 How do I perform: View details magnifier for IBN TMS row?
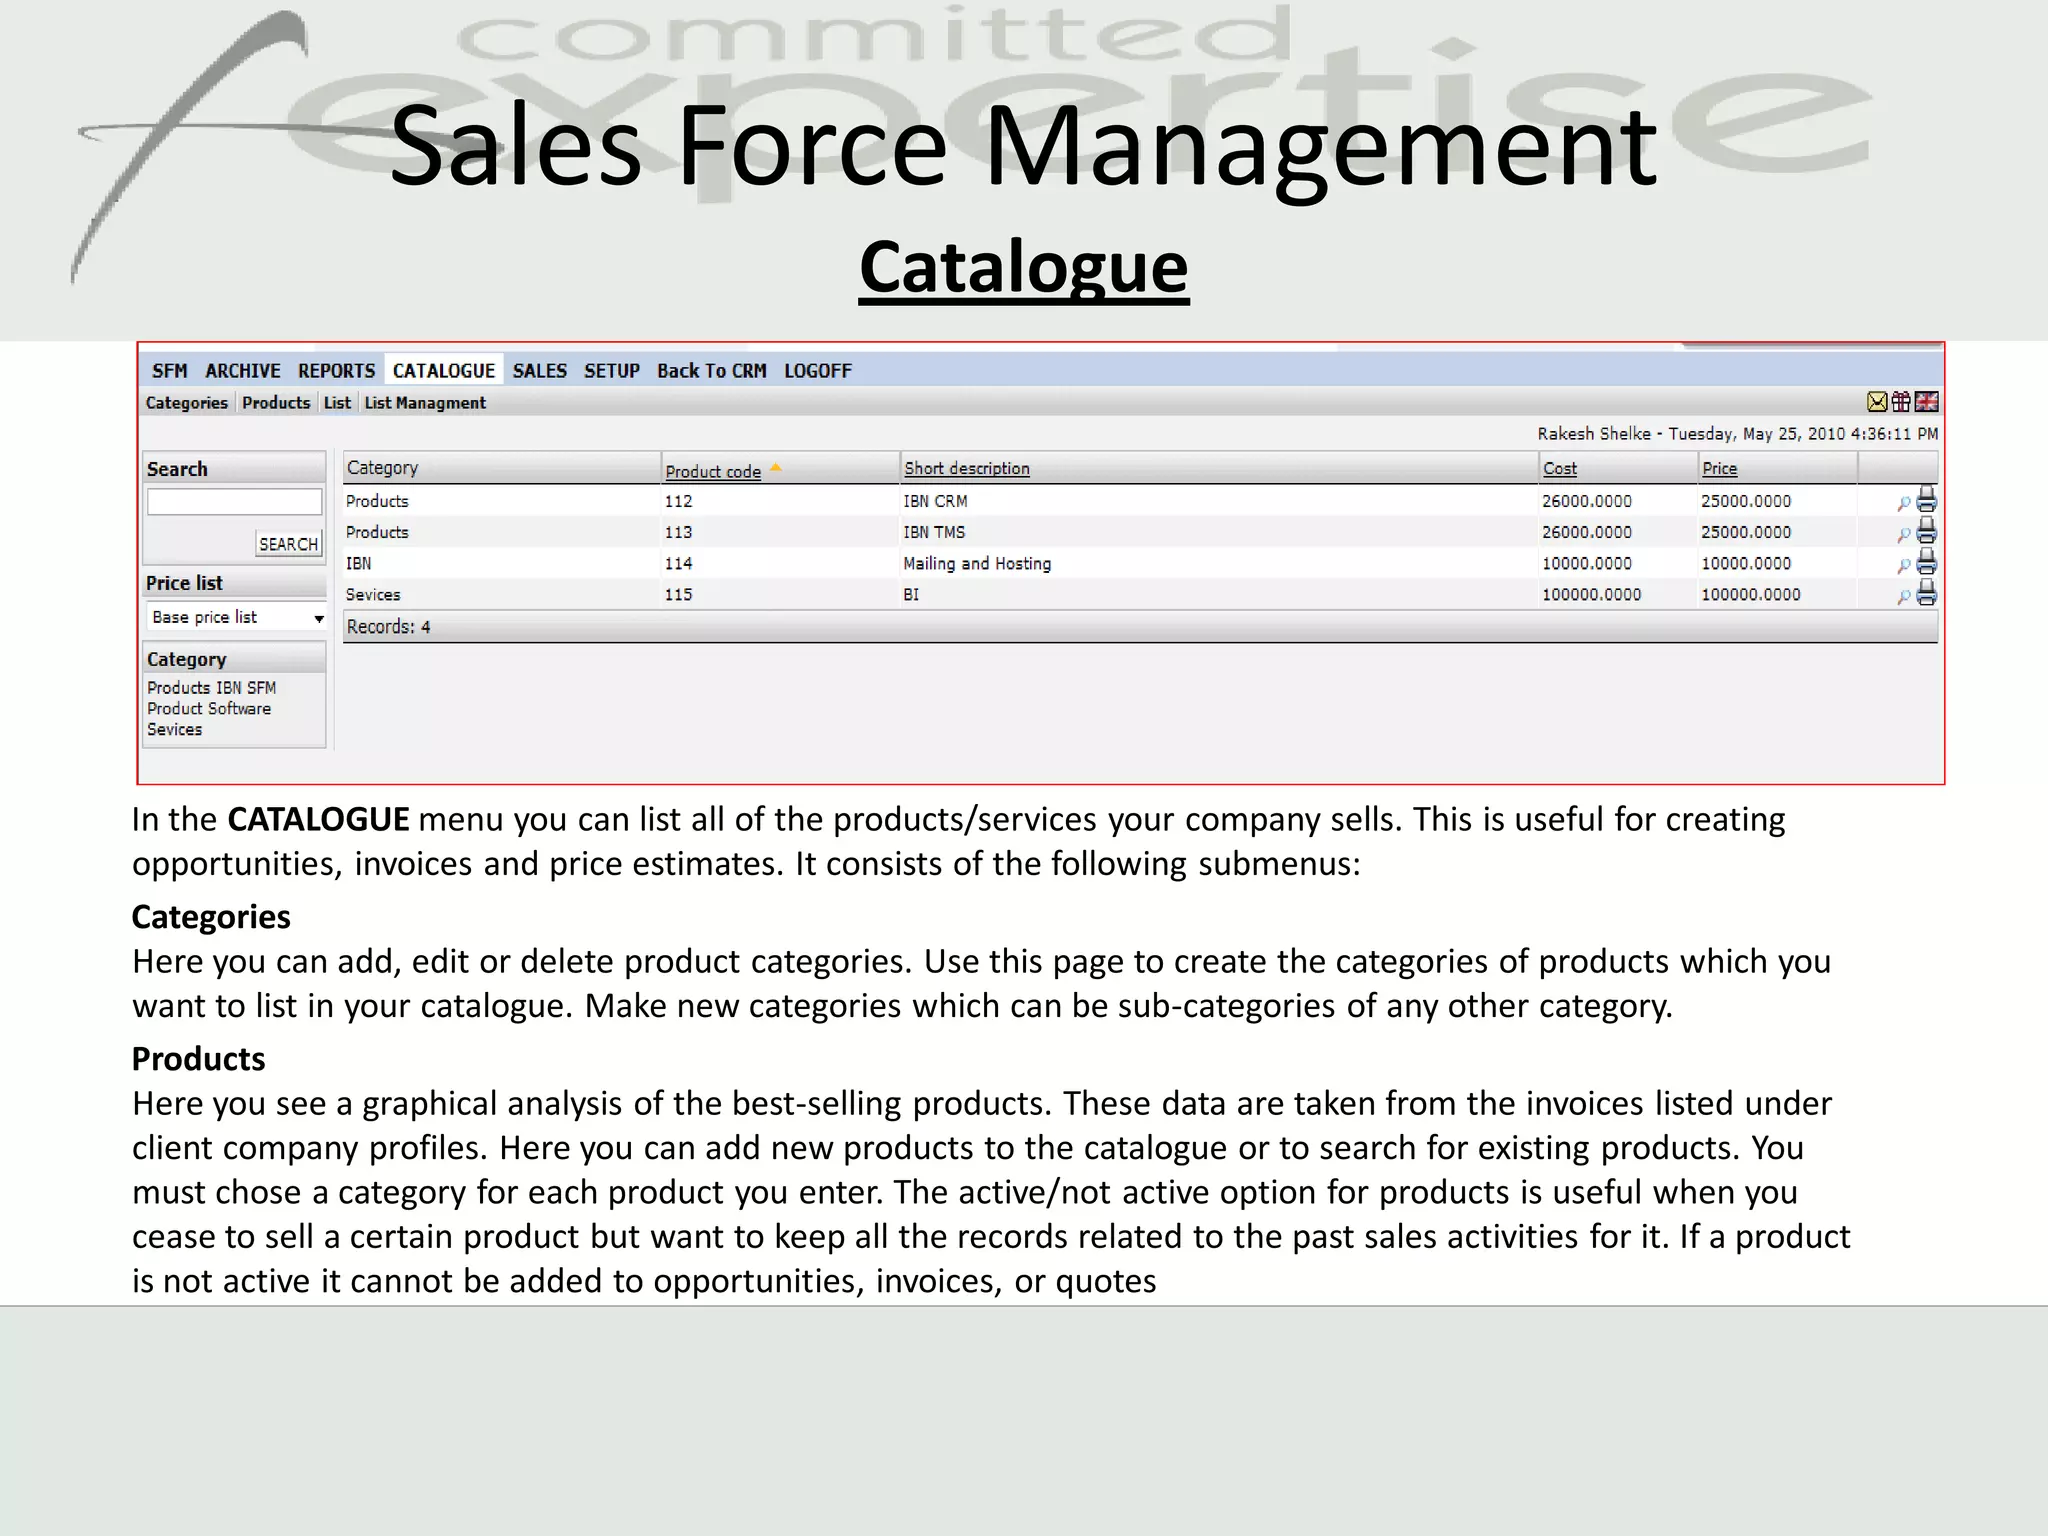click(x=1904, y=535)
